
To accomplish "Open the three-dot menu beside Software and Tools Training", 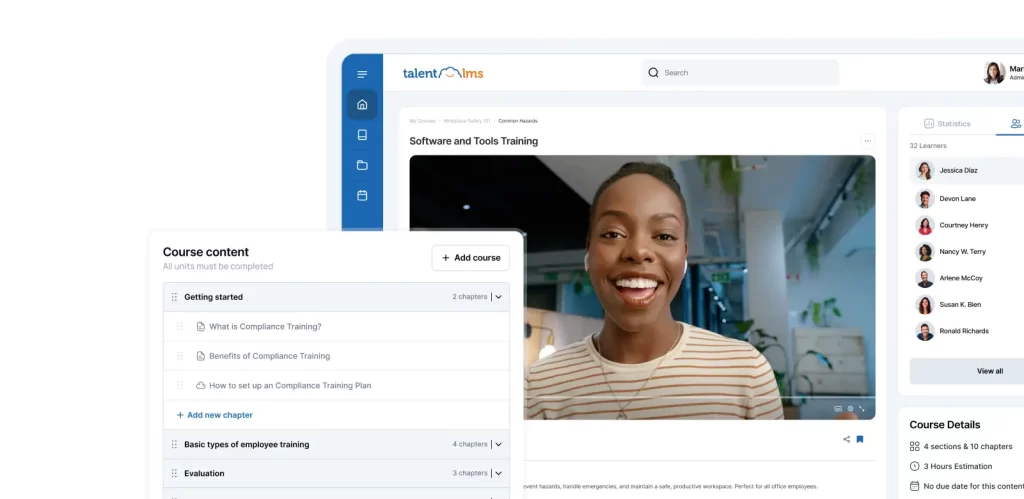I will pyautogui.click(x=867, y=140).
